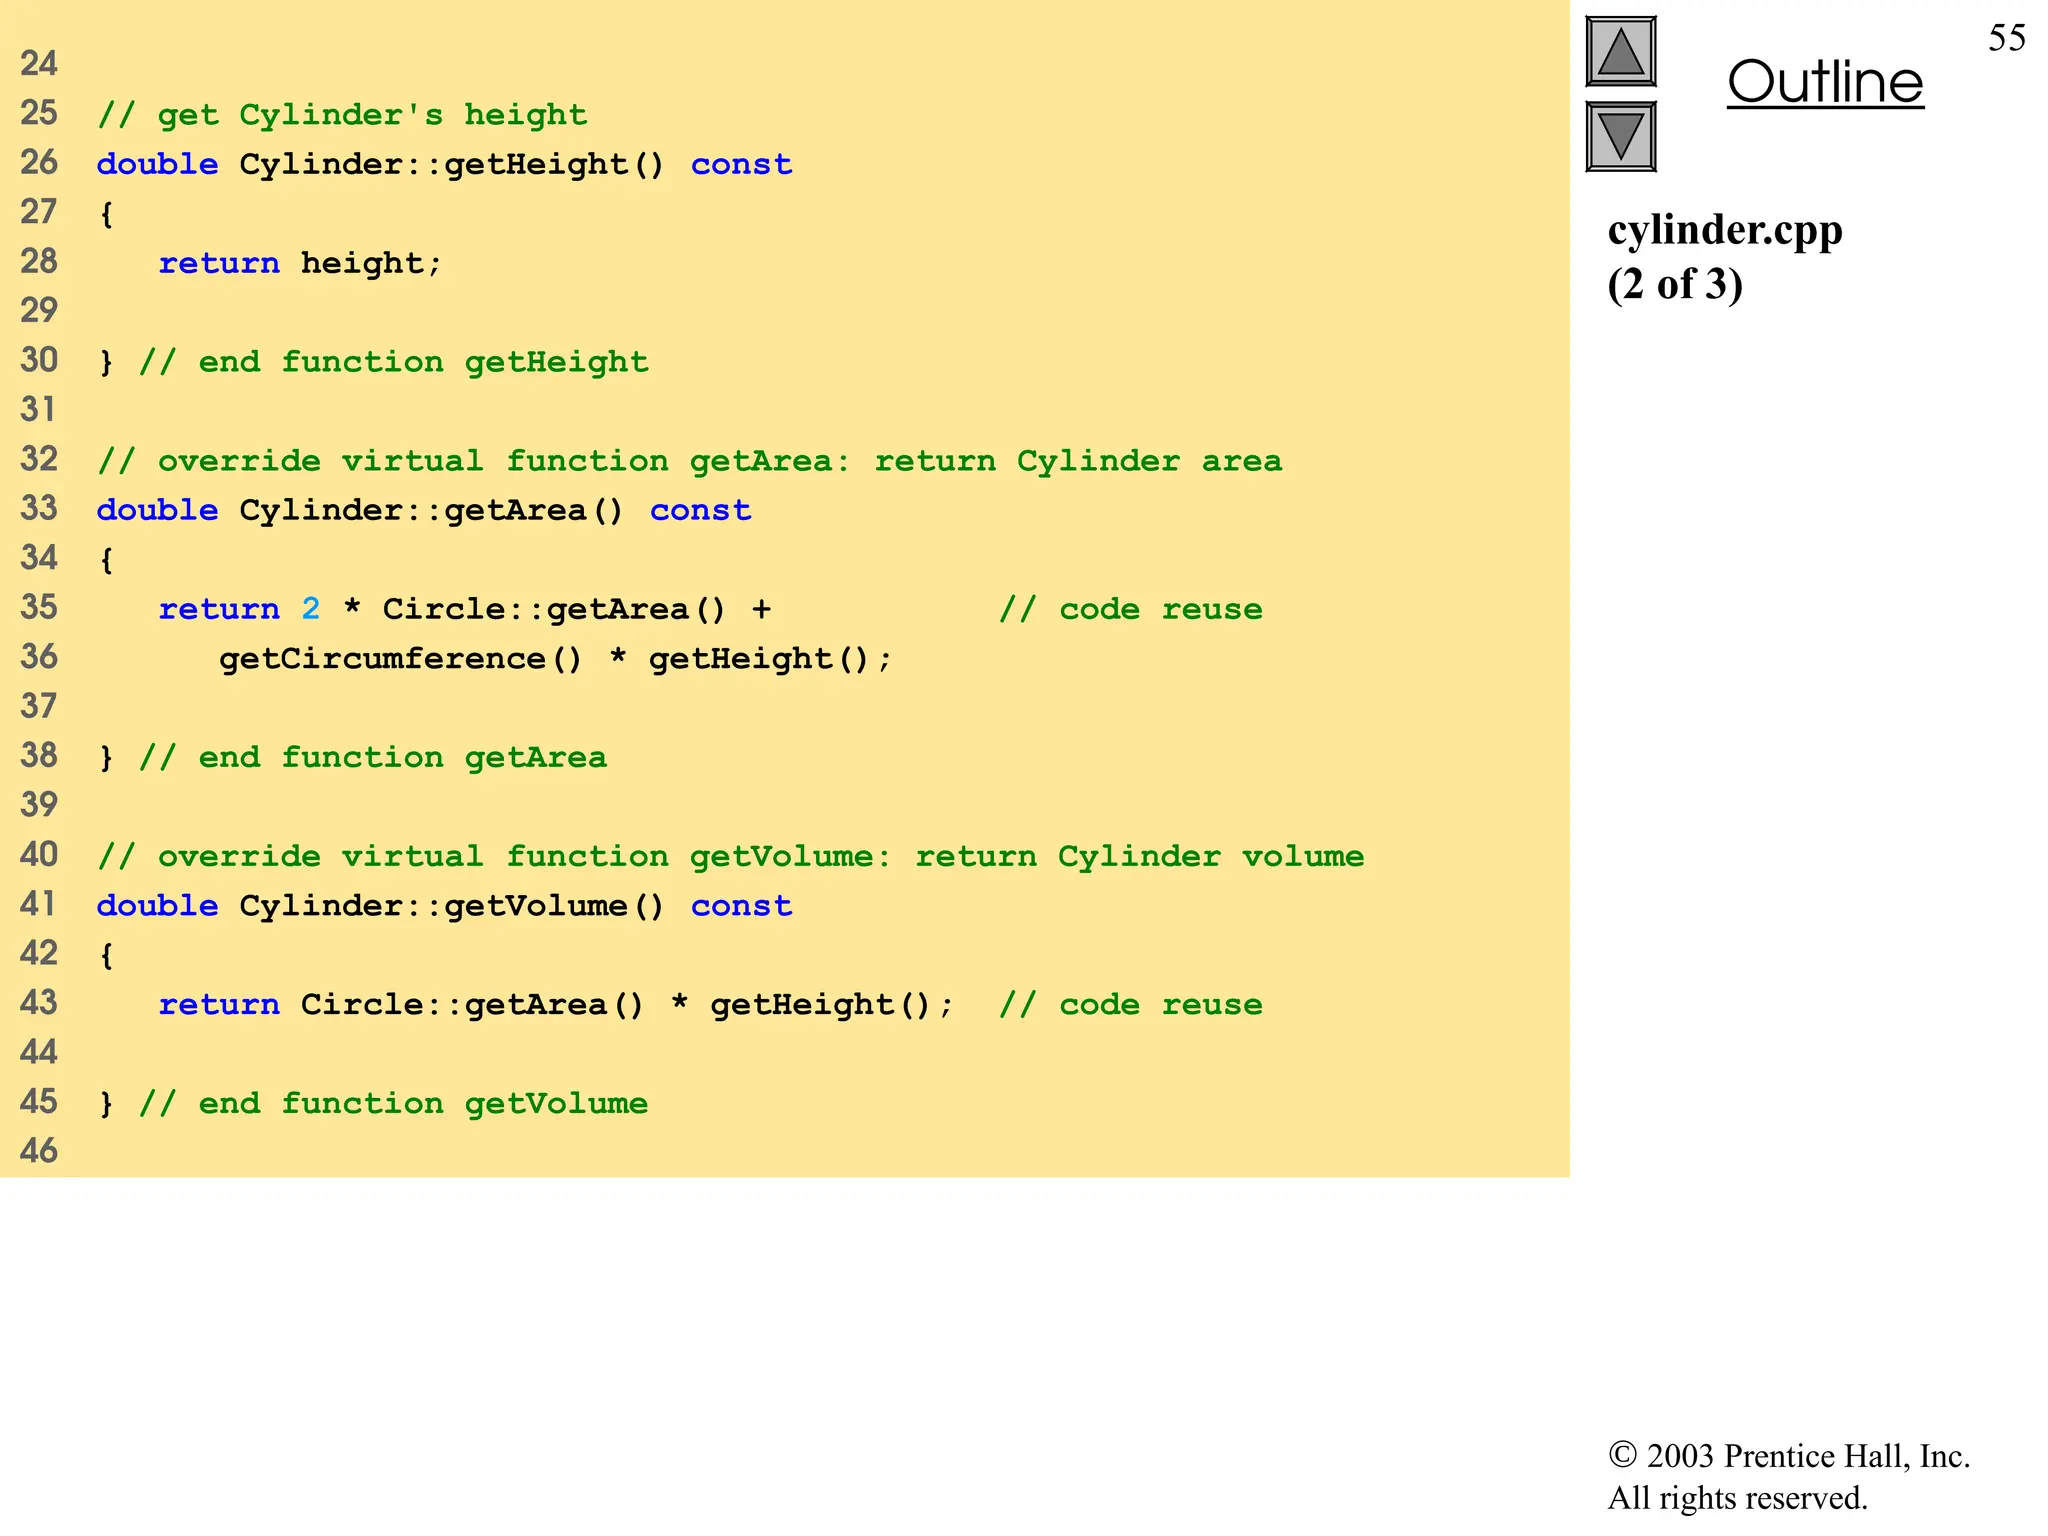Click the '(2 of 3)' page indicator
This screenshot has height=1536, width=2048.
tap(1675, 285)
